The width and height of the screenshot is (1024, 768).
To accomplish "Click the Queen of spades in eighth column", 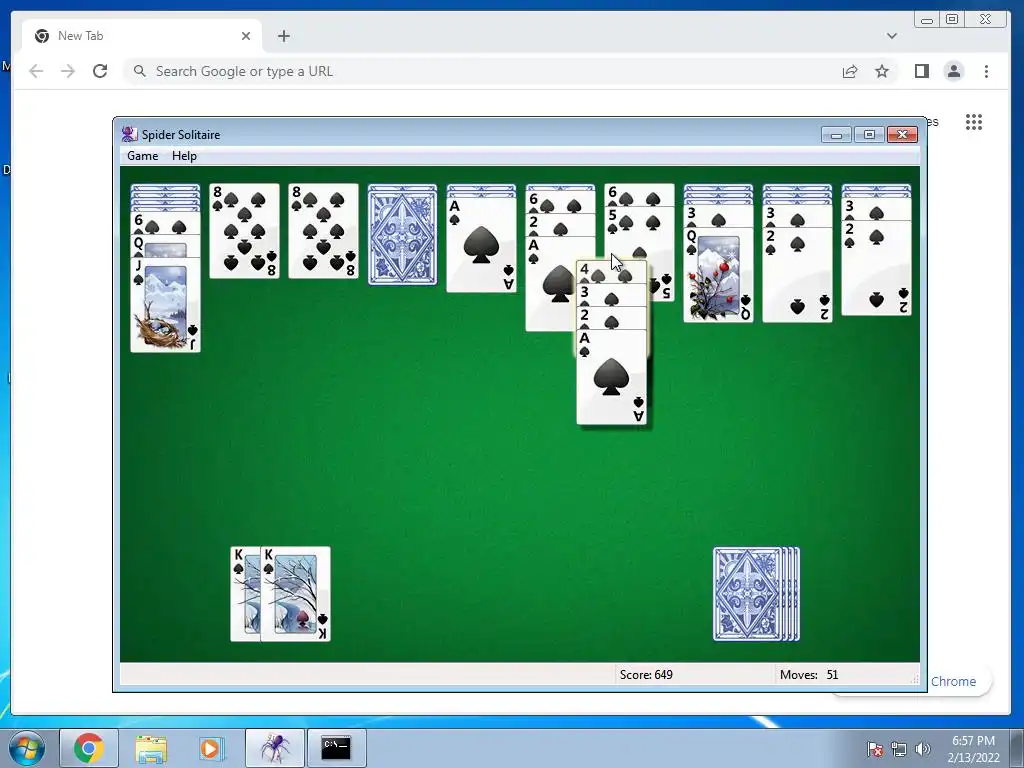I will 718,274.
